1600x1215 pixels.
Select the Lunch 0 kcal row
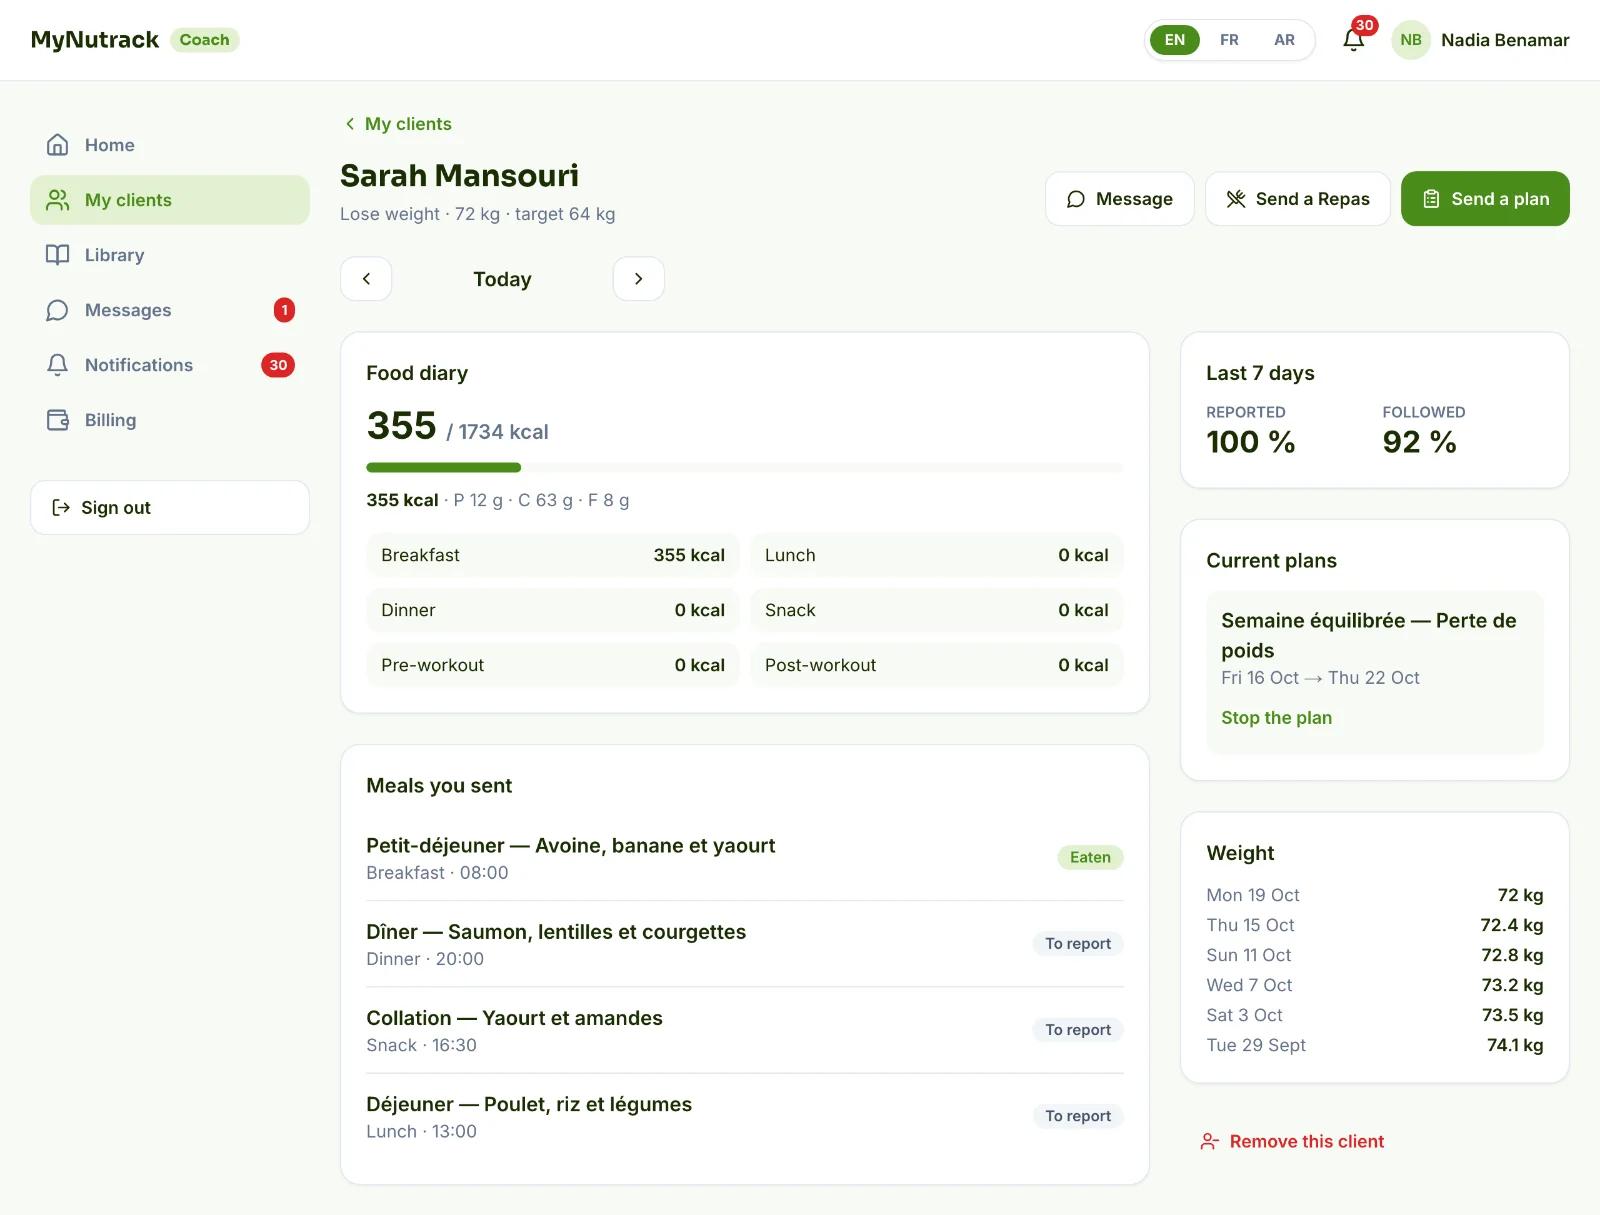[937, 555]
